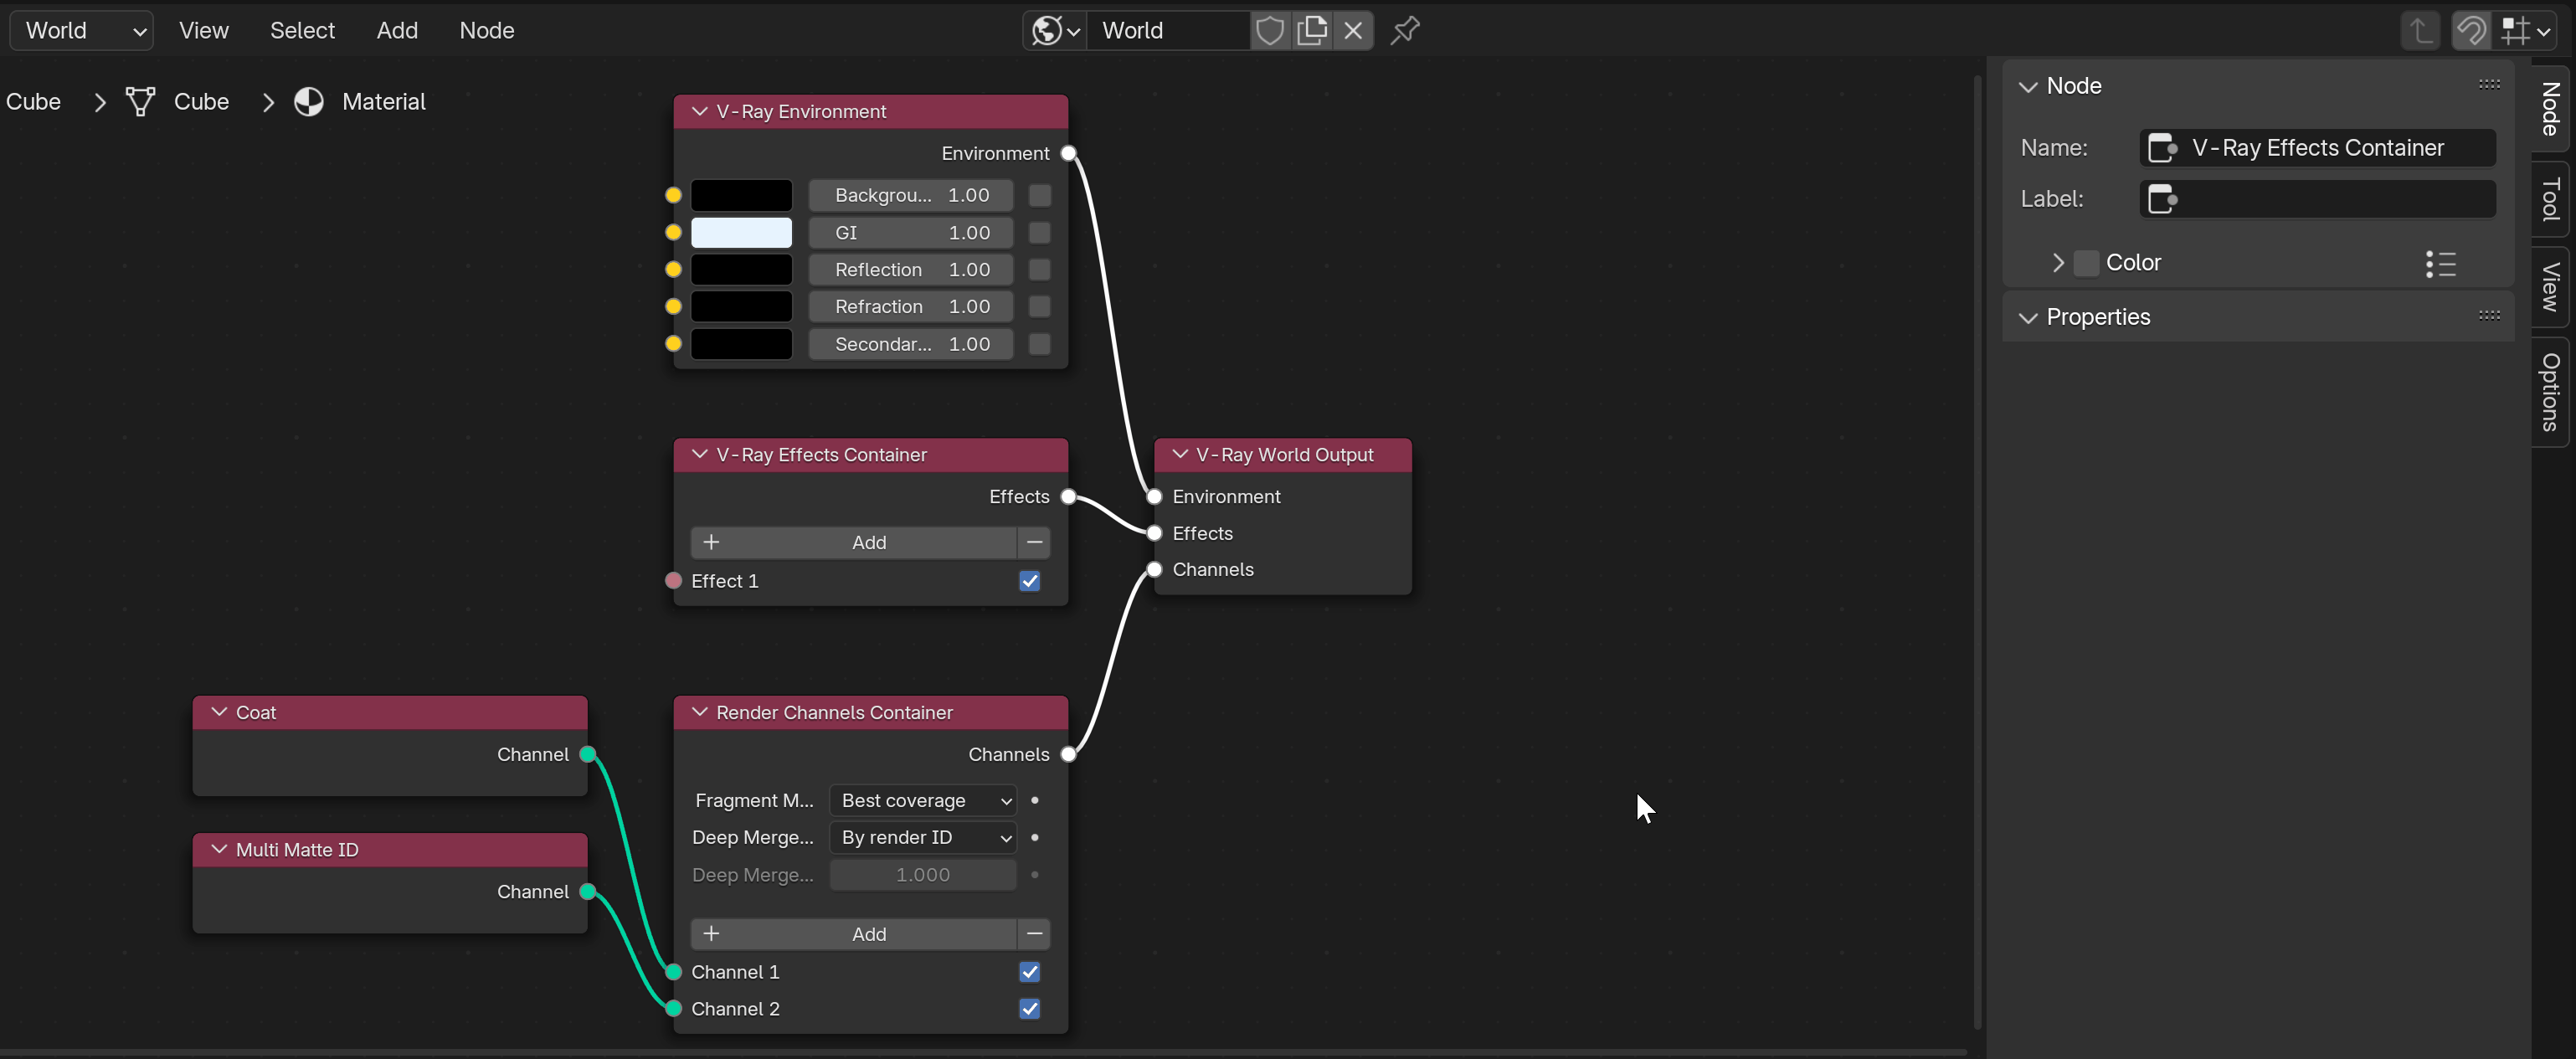This screenshot has width=2576, height=1059.
Task: Collapse the Node panel
Action: point(2027,86)
